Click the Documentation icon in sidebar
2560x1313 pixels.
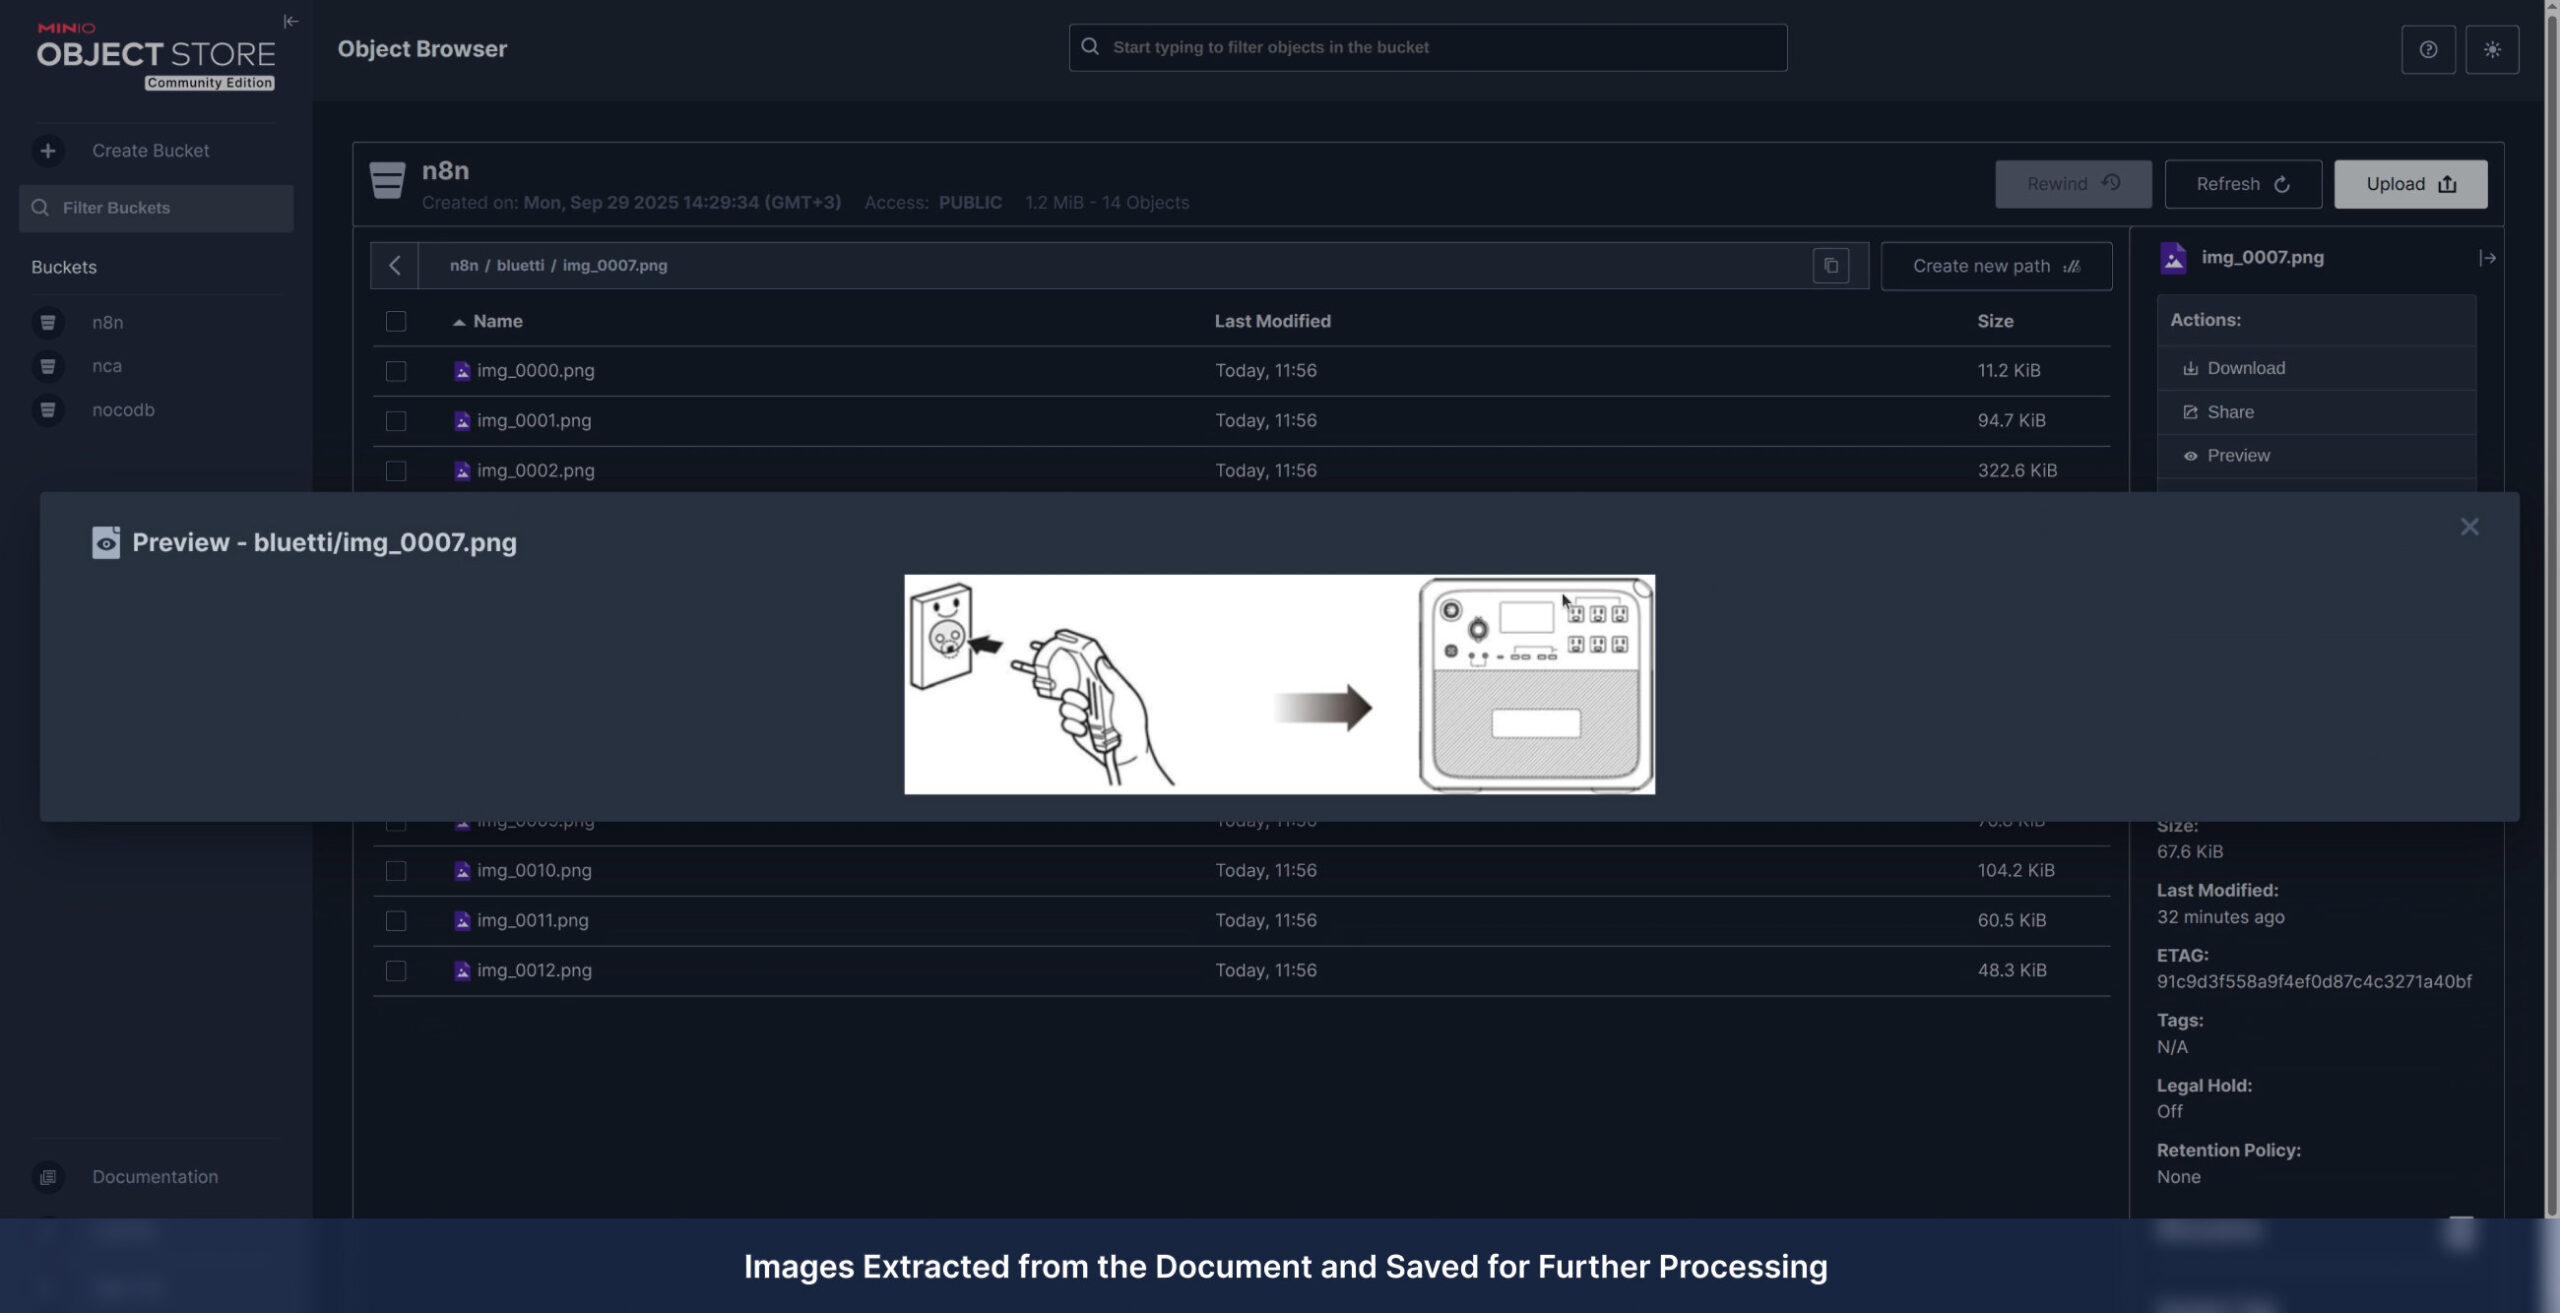coord(47,1177)
